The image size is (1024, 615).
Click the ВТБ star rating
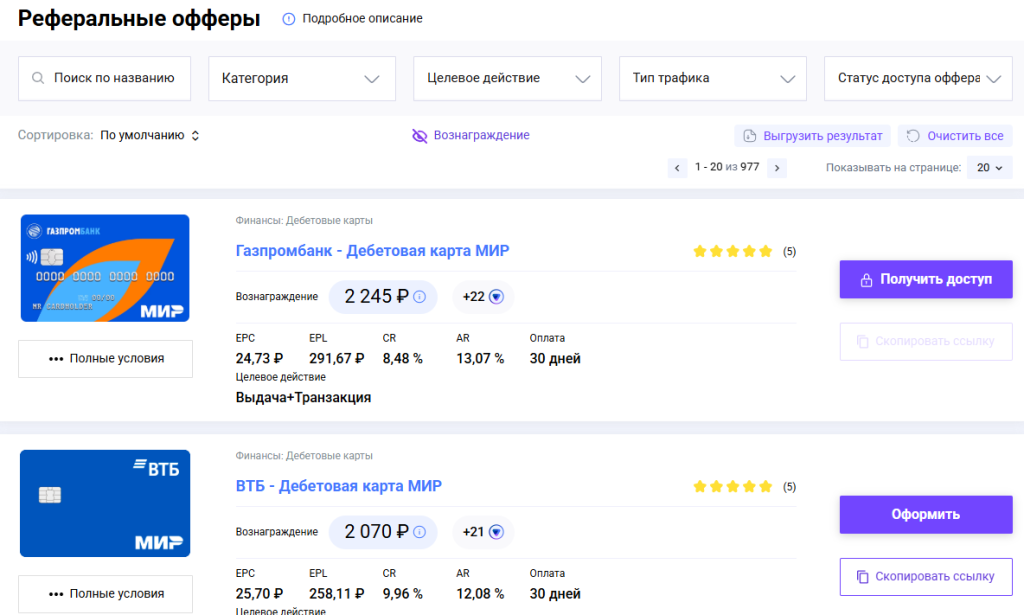[733, 486]
